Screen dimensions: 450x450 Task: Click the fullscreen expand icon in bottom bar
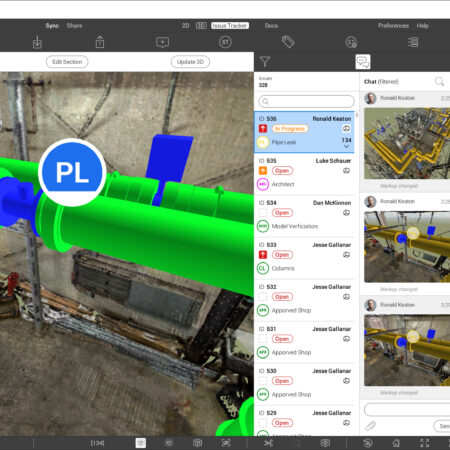click(424, 443)
